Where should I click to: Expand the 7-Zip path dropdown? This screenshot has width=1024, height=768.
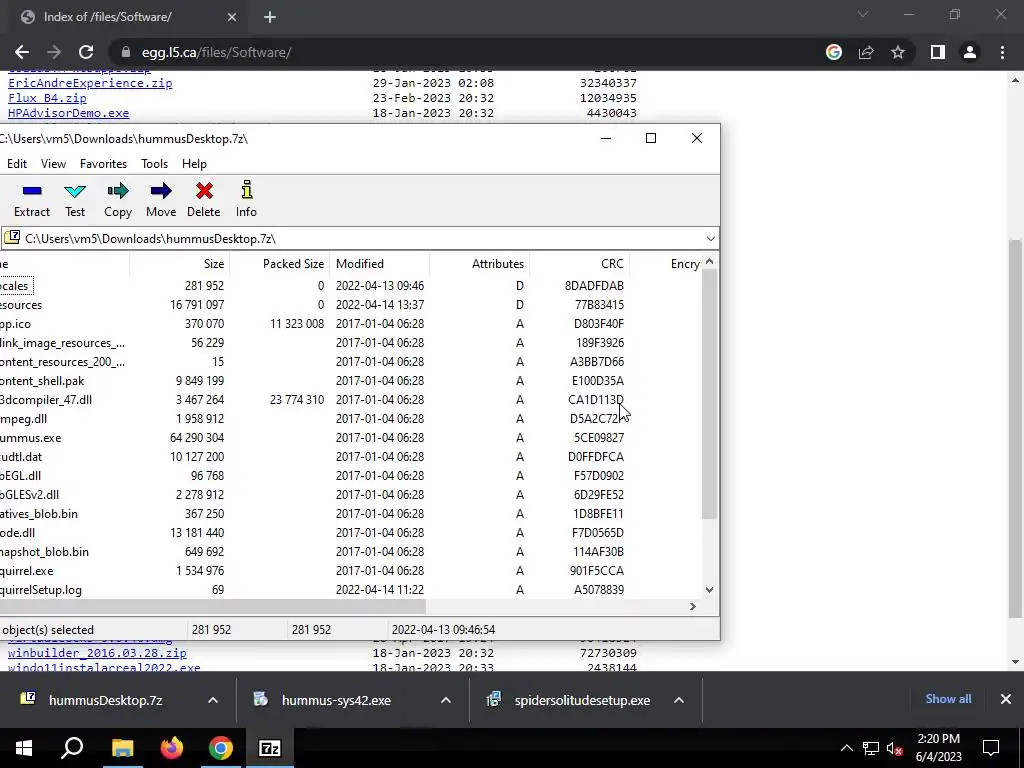(x=711, y=239)
